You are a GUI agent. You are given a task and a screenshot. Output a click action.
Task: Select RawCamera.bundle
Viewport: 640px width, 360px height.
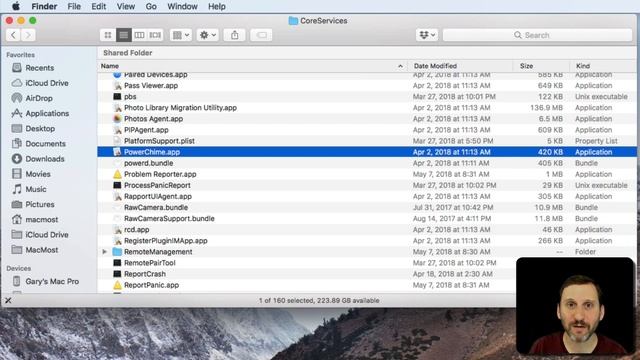pyautogui.click(x=367, y=207)
